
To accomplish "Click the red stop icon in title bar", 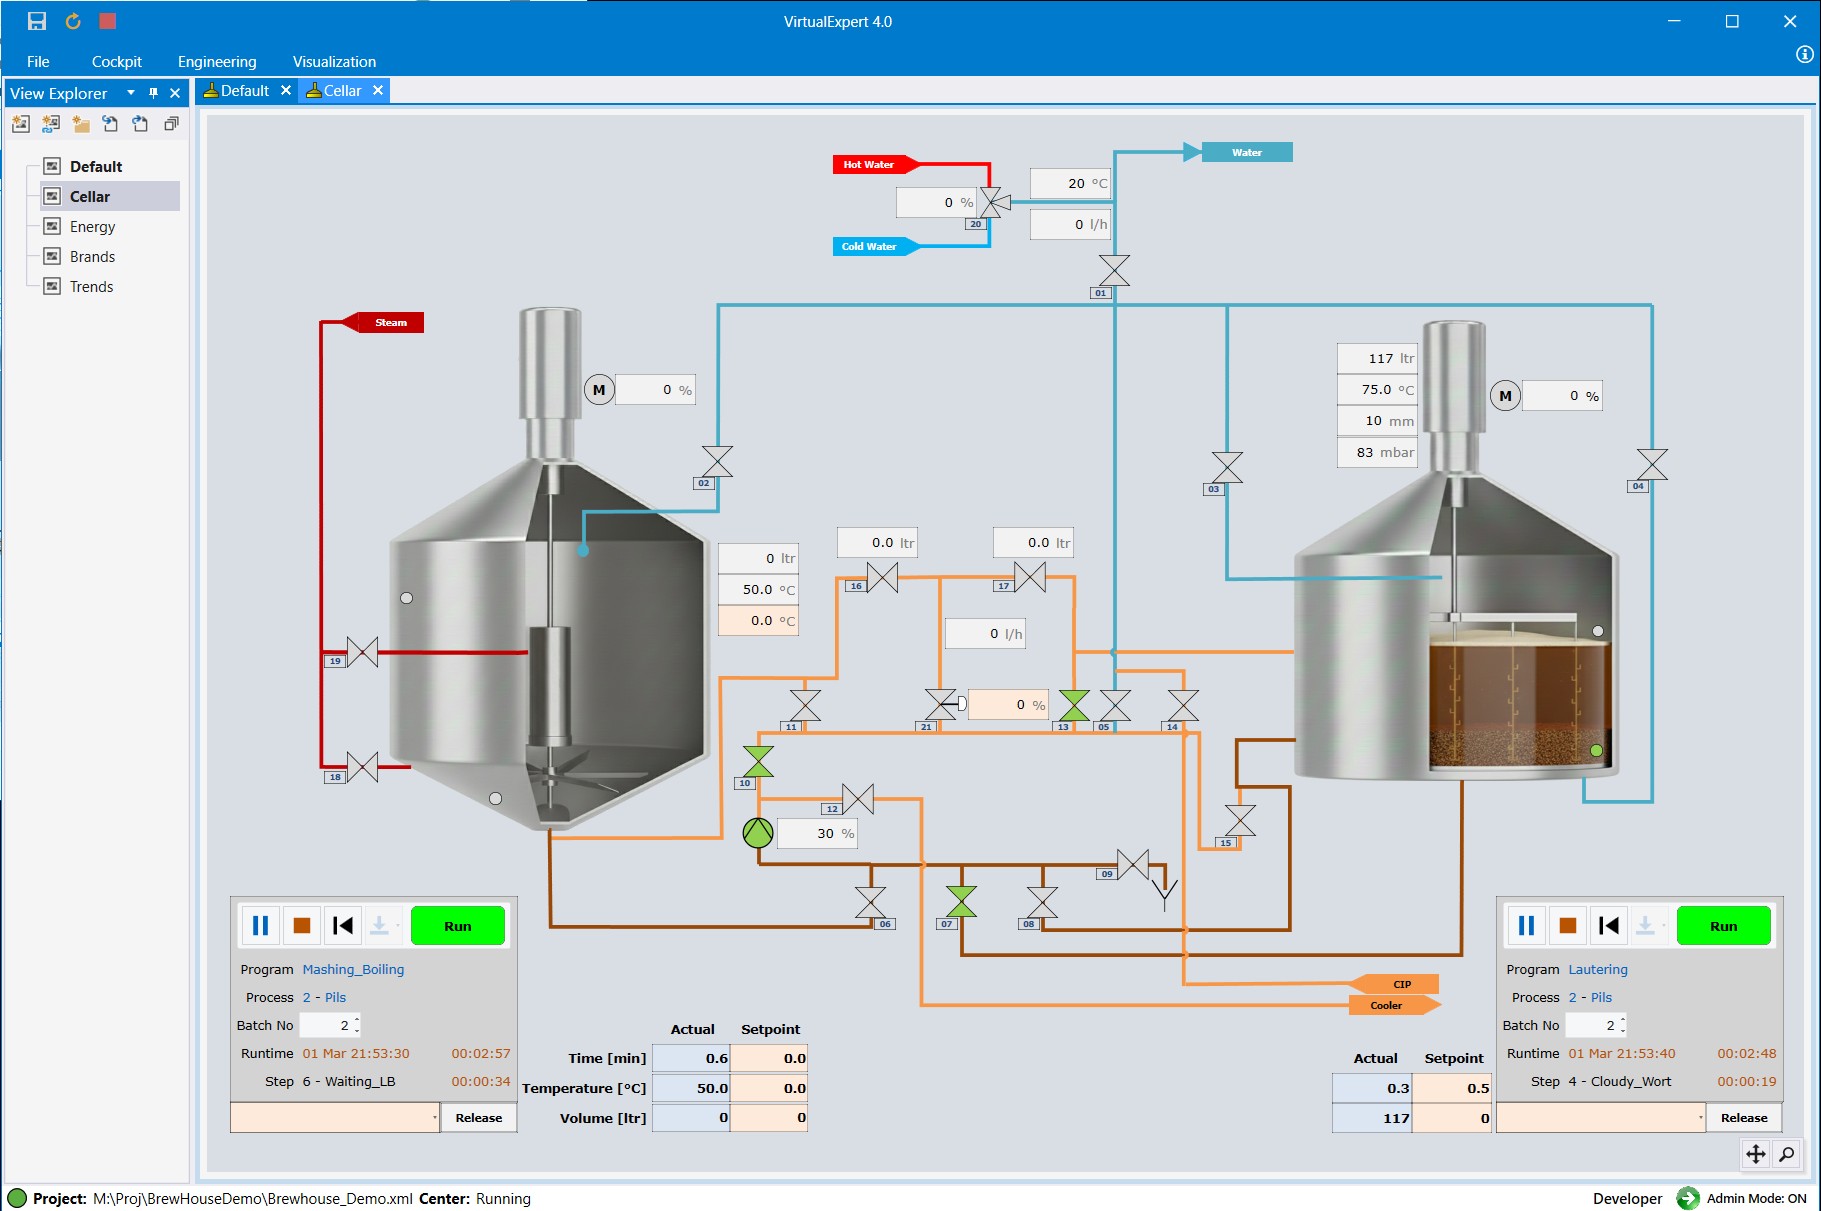I will pyautogui.click(x=108, y=21).
